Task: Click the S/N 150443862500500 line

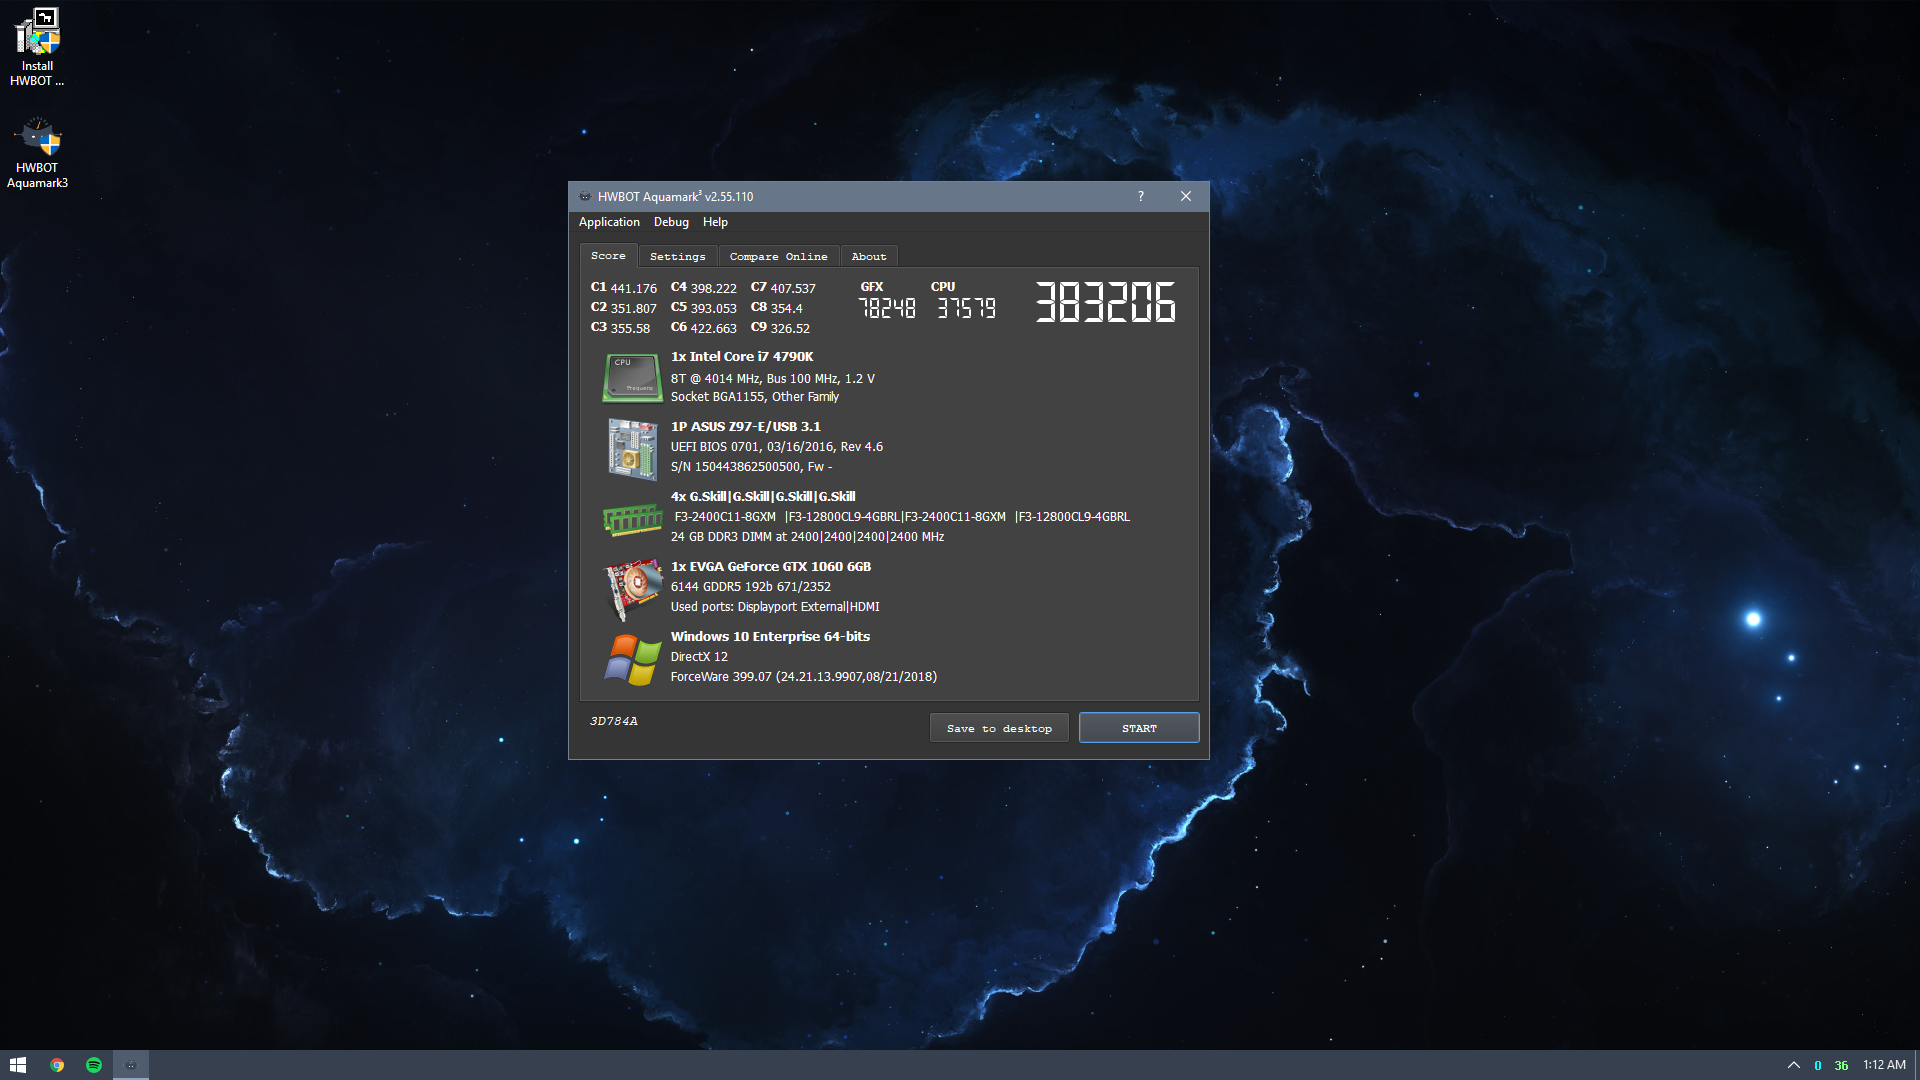Action: pyautogui.click(x=751, y=467)
